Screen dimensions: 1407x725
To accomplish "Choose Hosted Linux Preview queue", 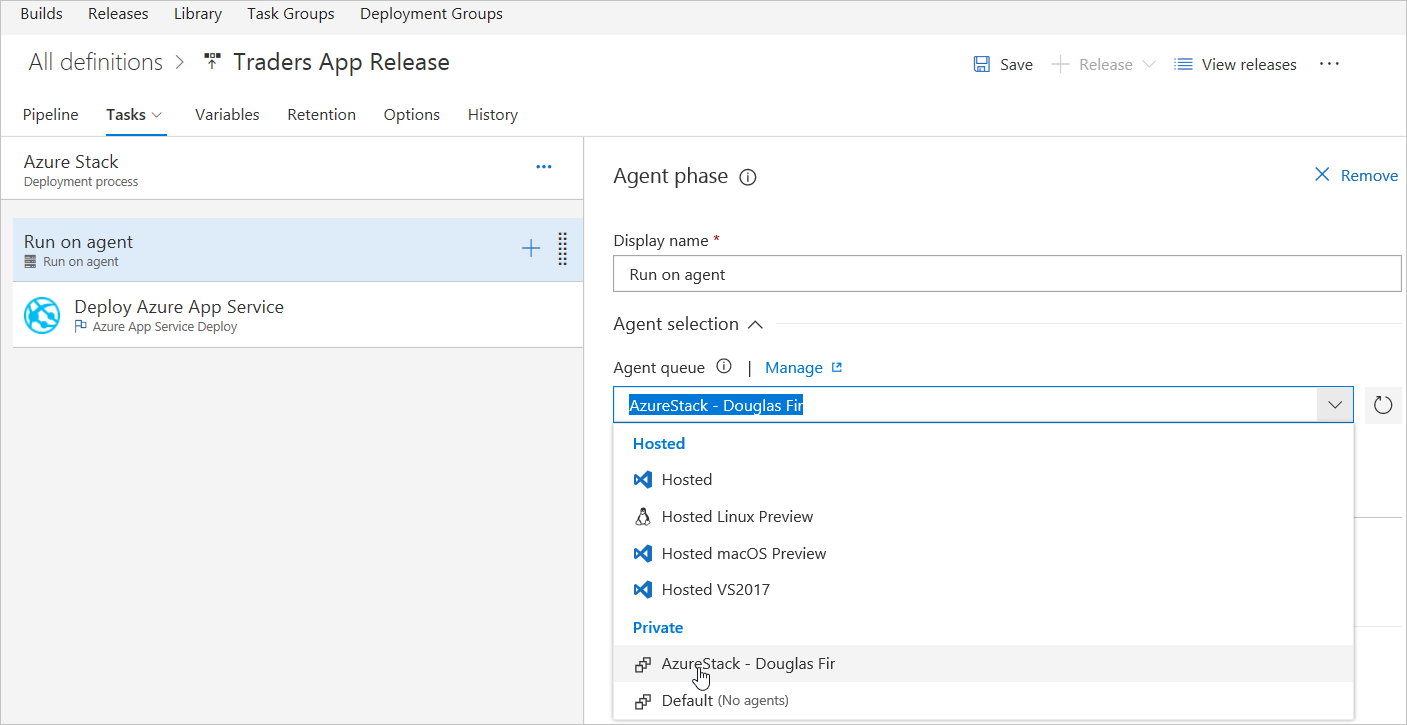I will [983, 517].
